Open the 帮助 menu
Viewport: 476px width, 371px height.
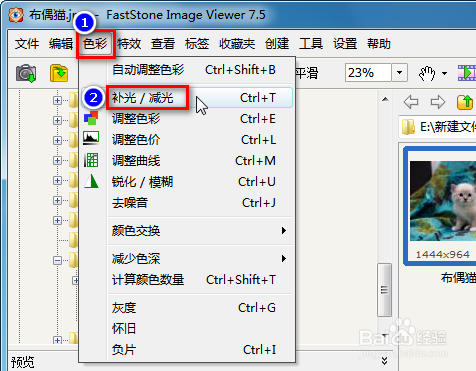(x=379, y=44)
